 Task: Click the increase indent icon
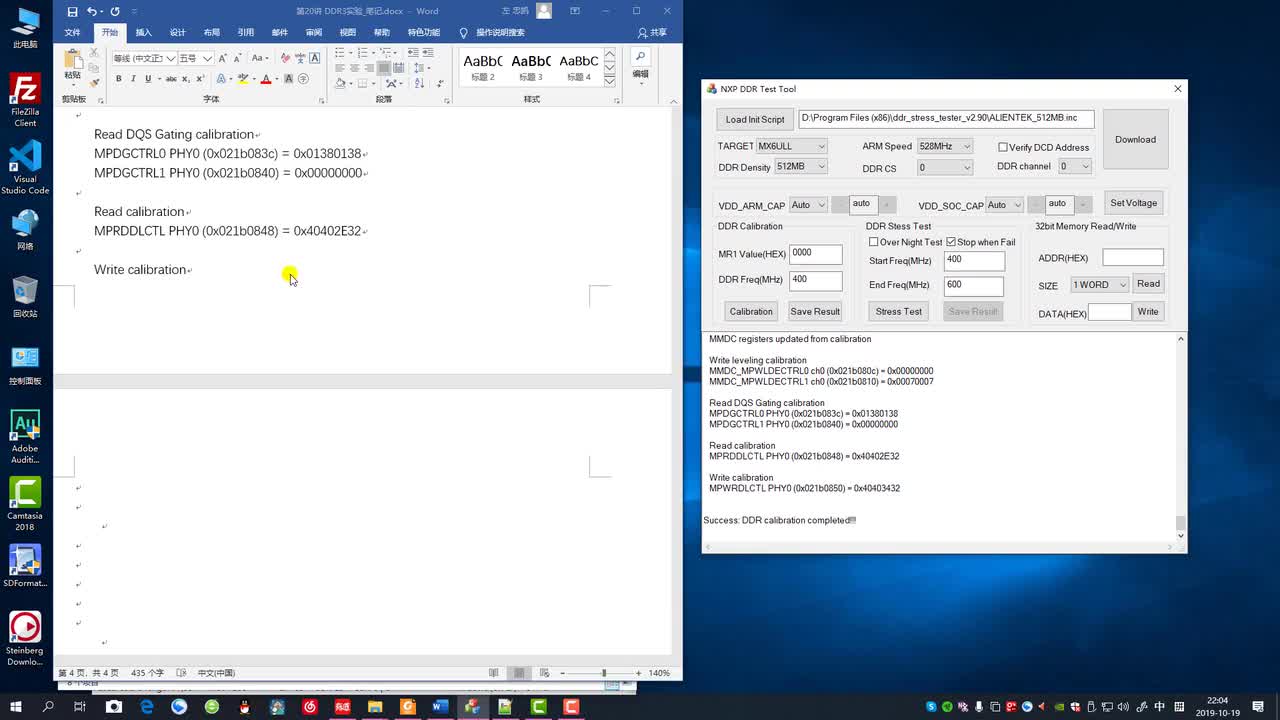pyautogui.click(x=428, y=53)
